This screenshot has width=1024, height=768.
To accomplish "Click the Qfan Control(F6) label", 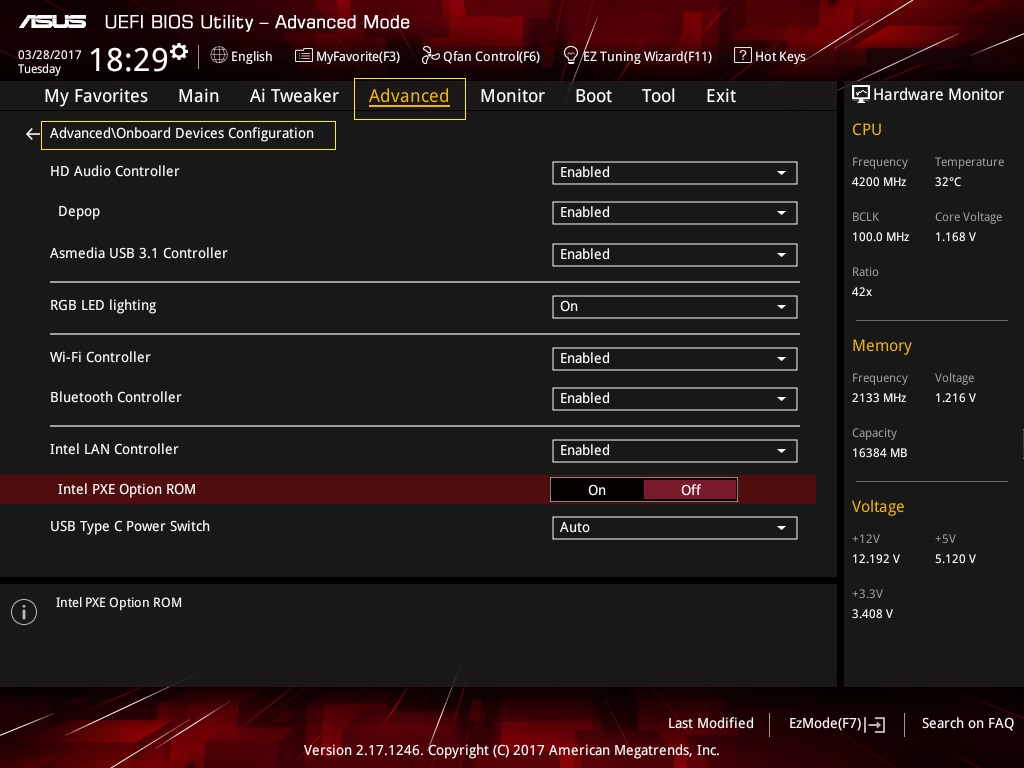I will (491, 57).
